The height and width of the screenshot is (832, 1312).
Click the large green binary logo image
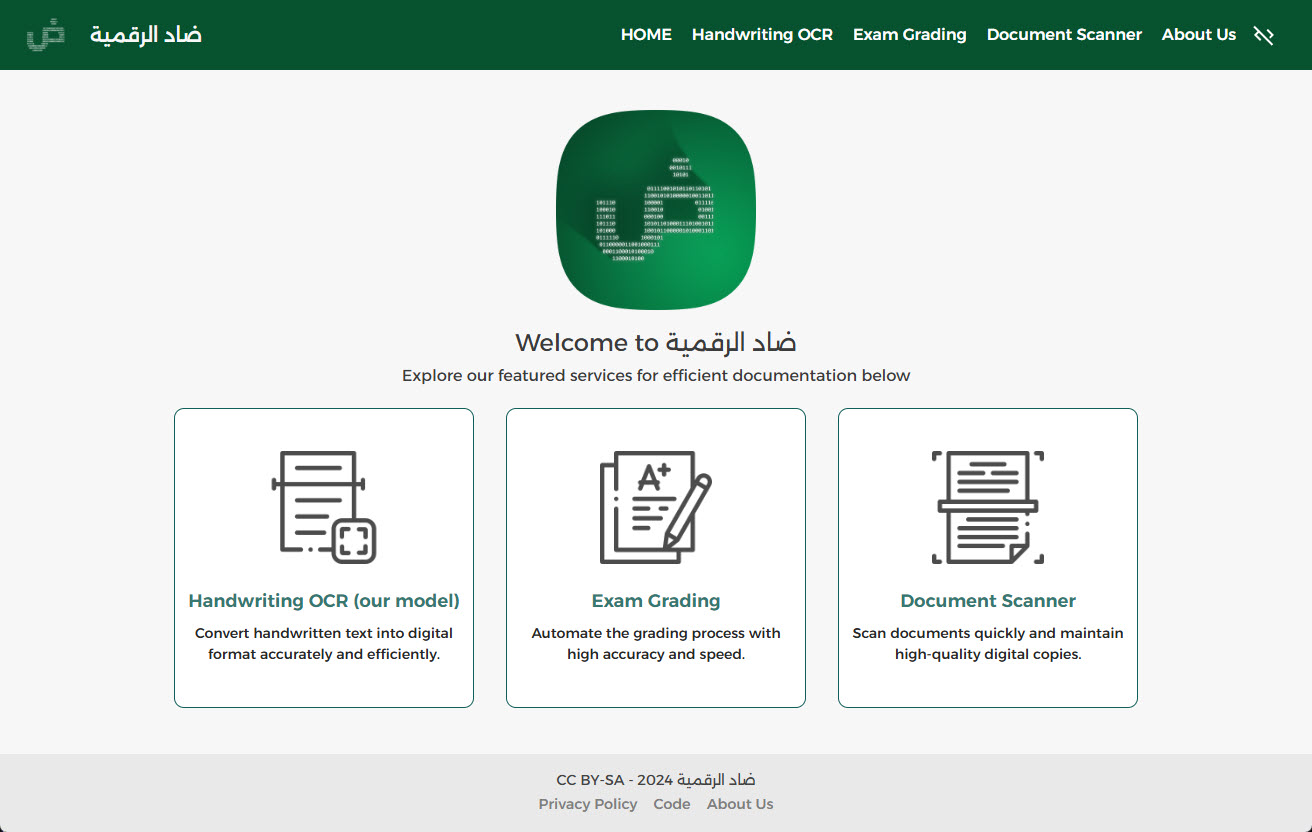point(656,210)
